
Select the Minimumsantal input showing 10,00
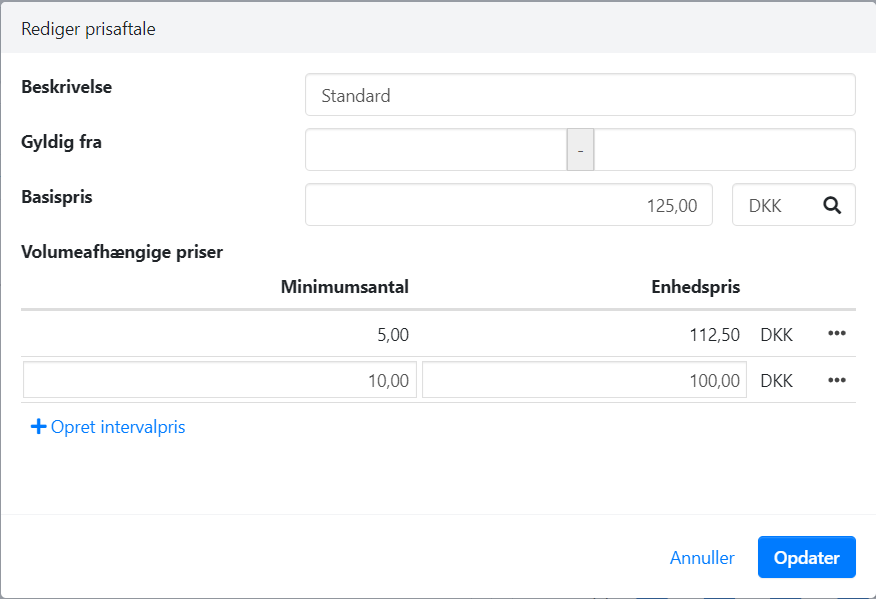(219, 380)
